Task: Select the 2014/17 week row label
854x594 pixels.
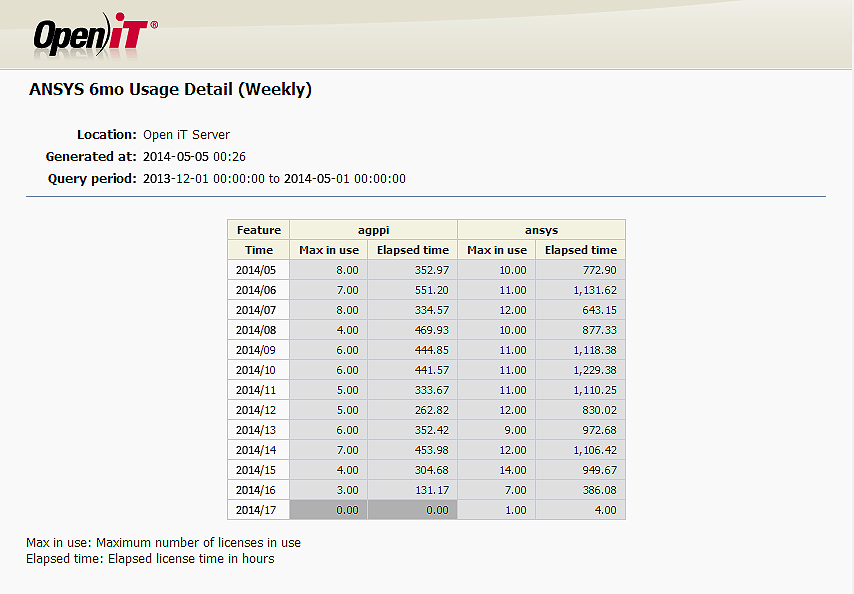Action: (x=259, y=510)
